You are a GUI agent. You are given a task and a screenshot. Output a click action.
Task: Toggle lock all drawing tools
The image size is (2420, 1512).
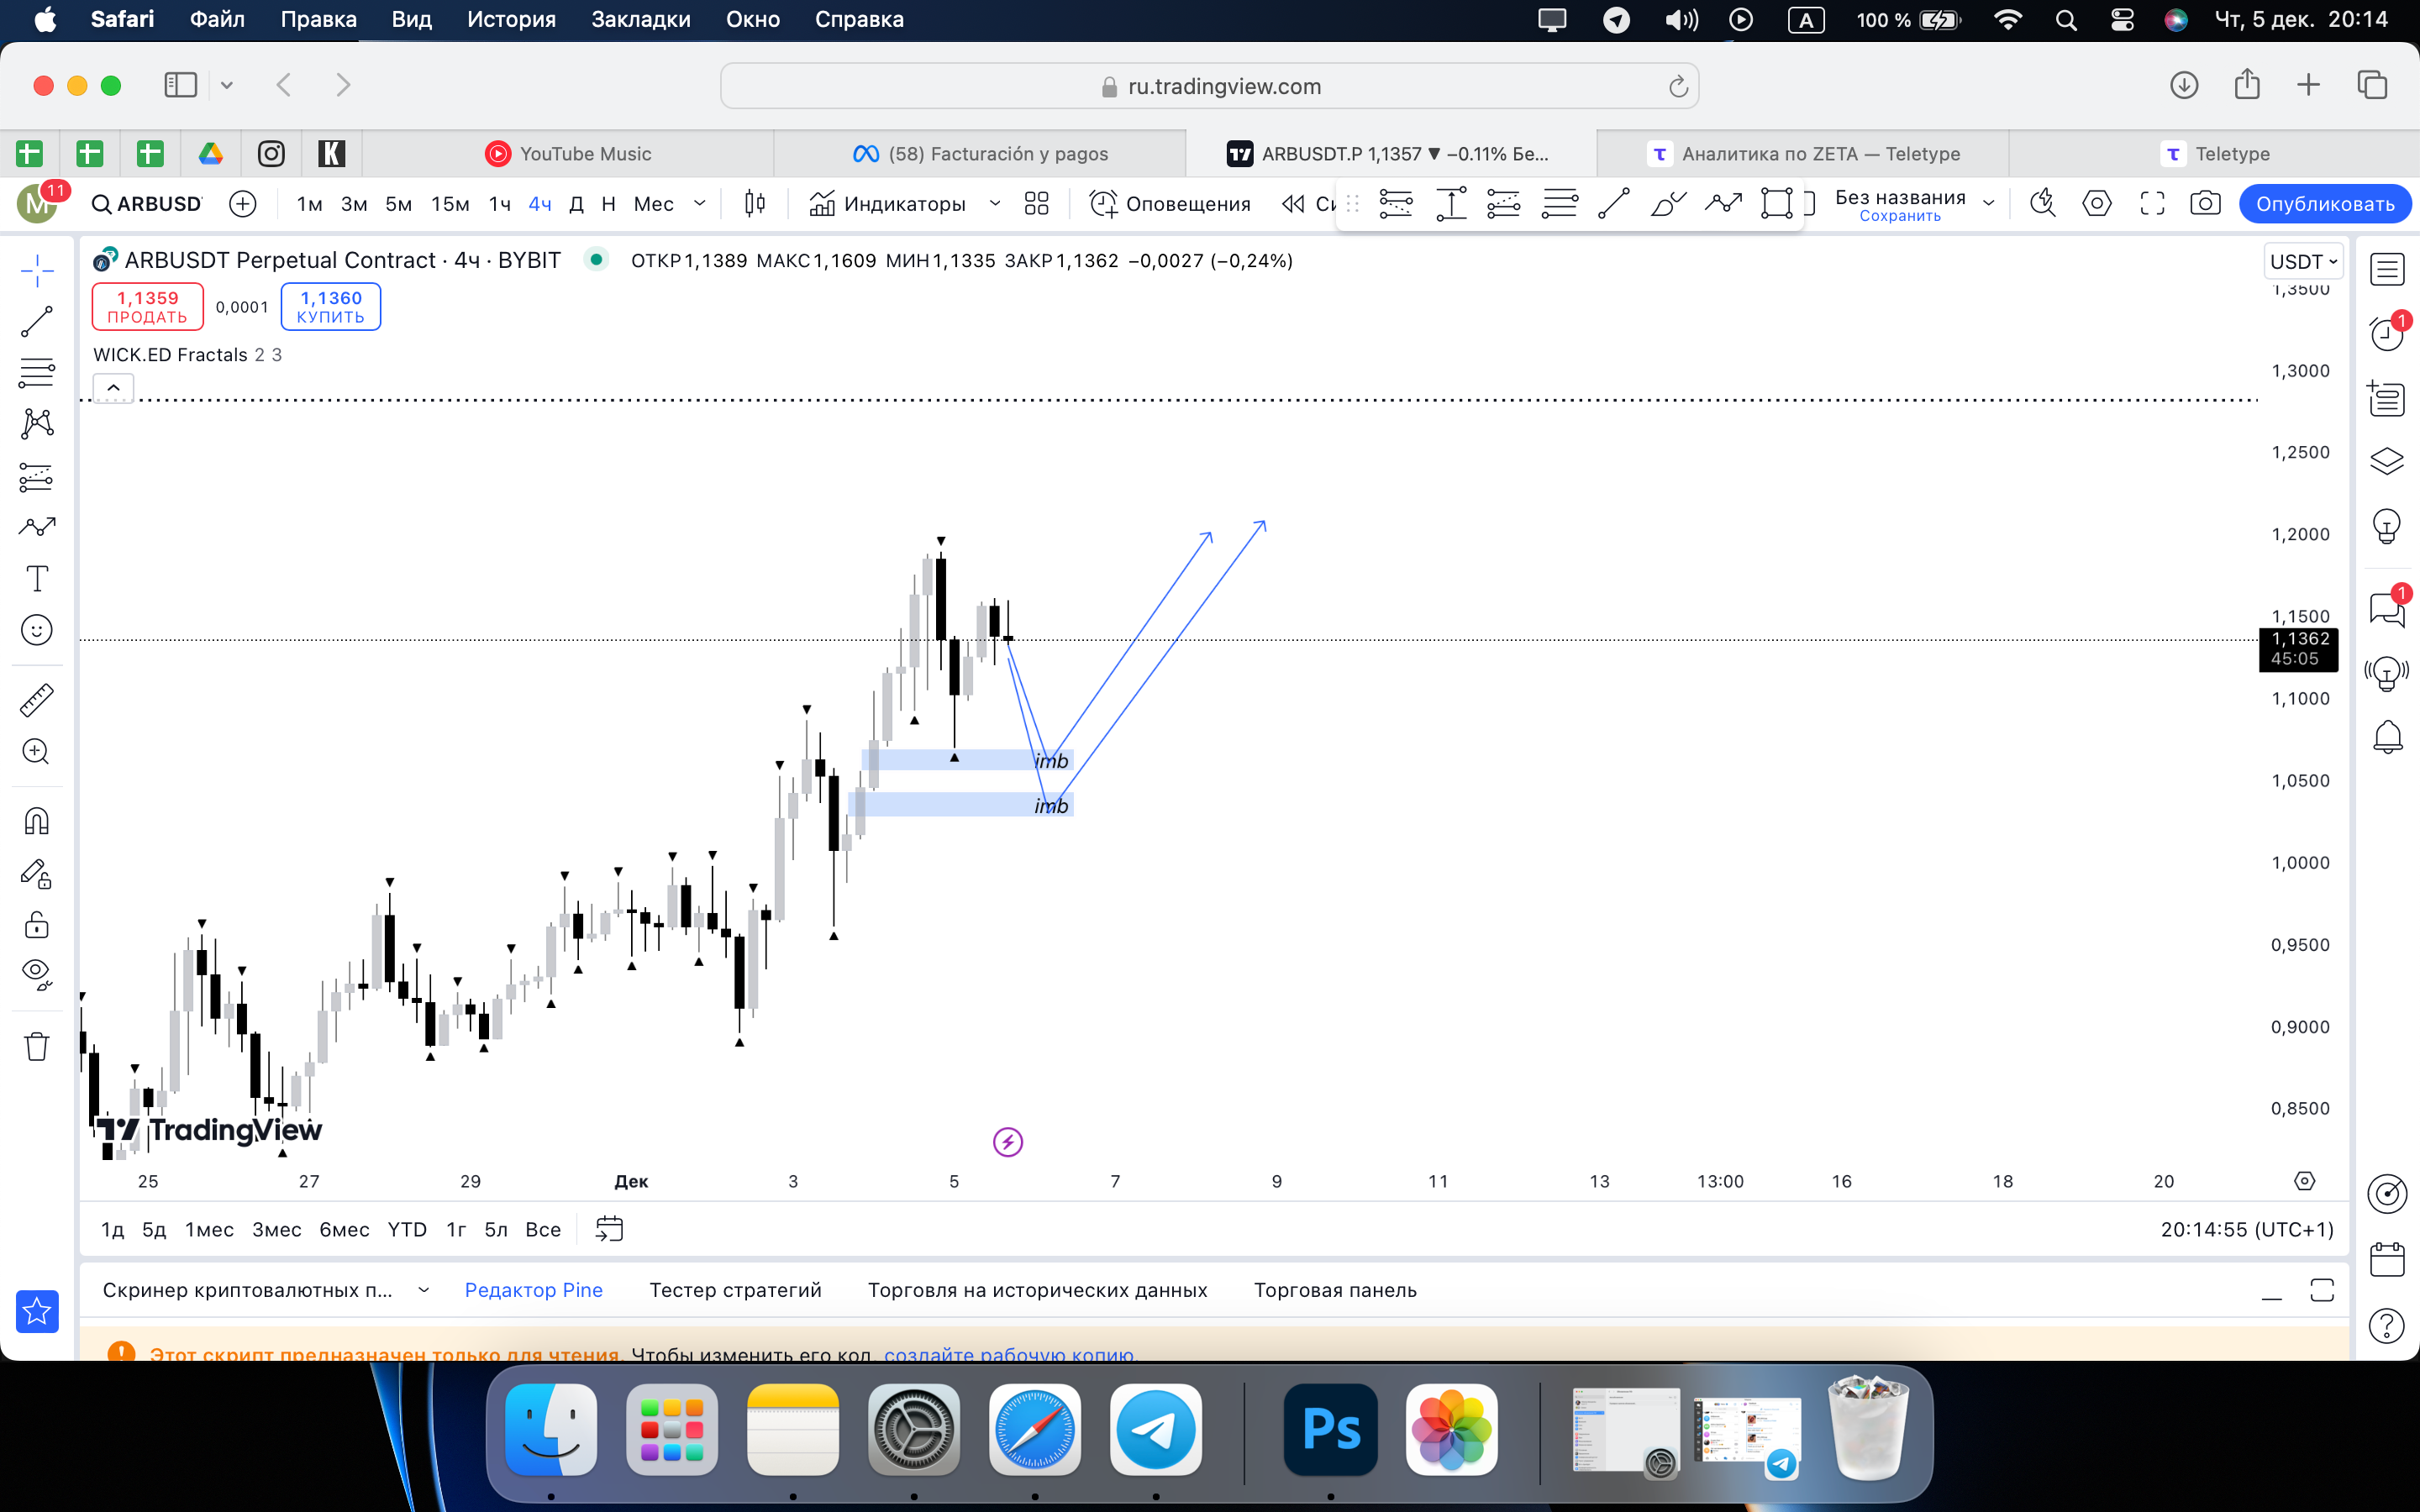tap(37, 924)
